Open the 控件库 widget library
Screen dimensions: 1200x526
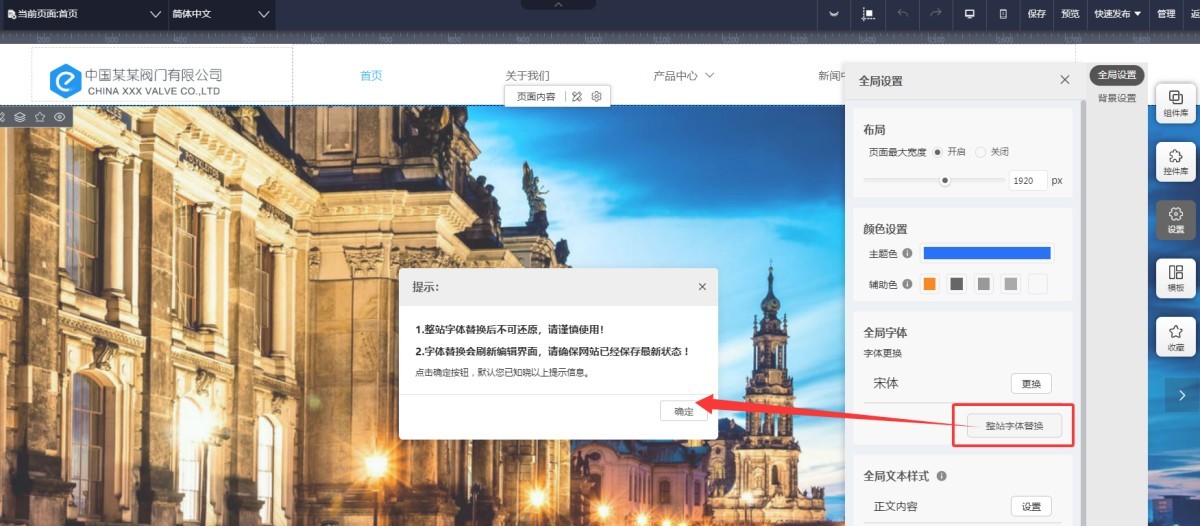coord(1176,162)
